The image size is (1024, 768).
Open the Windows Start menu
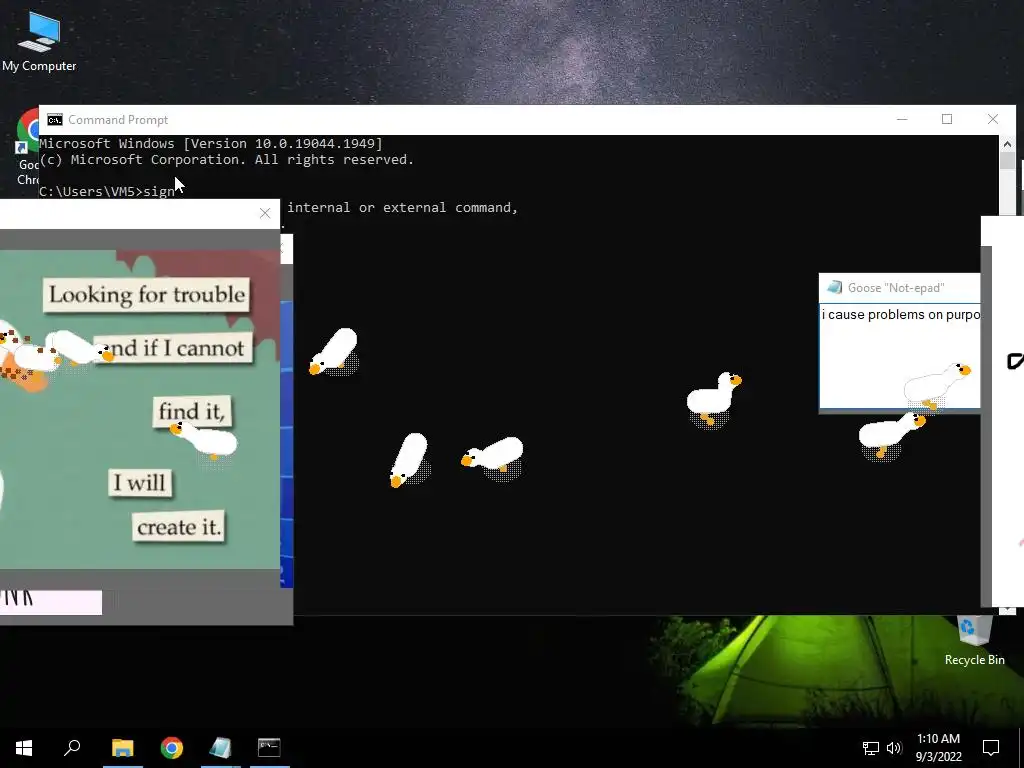[24, 748]
